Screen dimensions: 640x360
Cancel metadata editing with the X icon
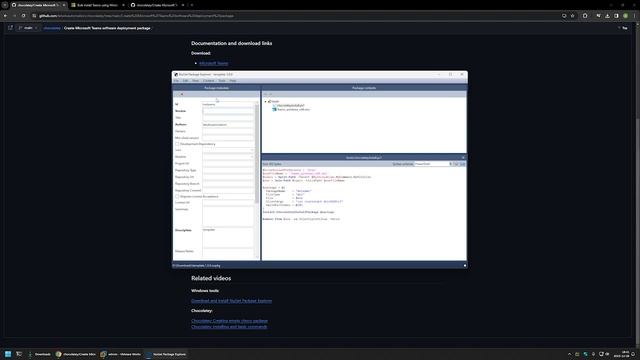182,94
